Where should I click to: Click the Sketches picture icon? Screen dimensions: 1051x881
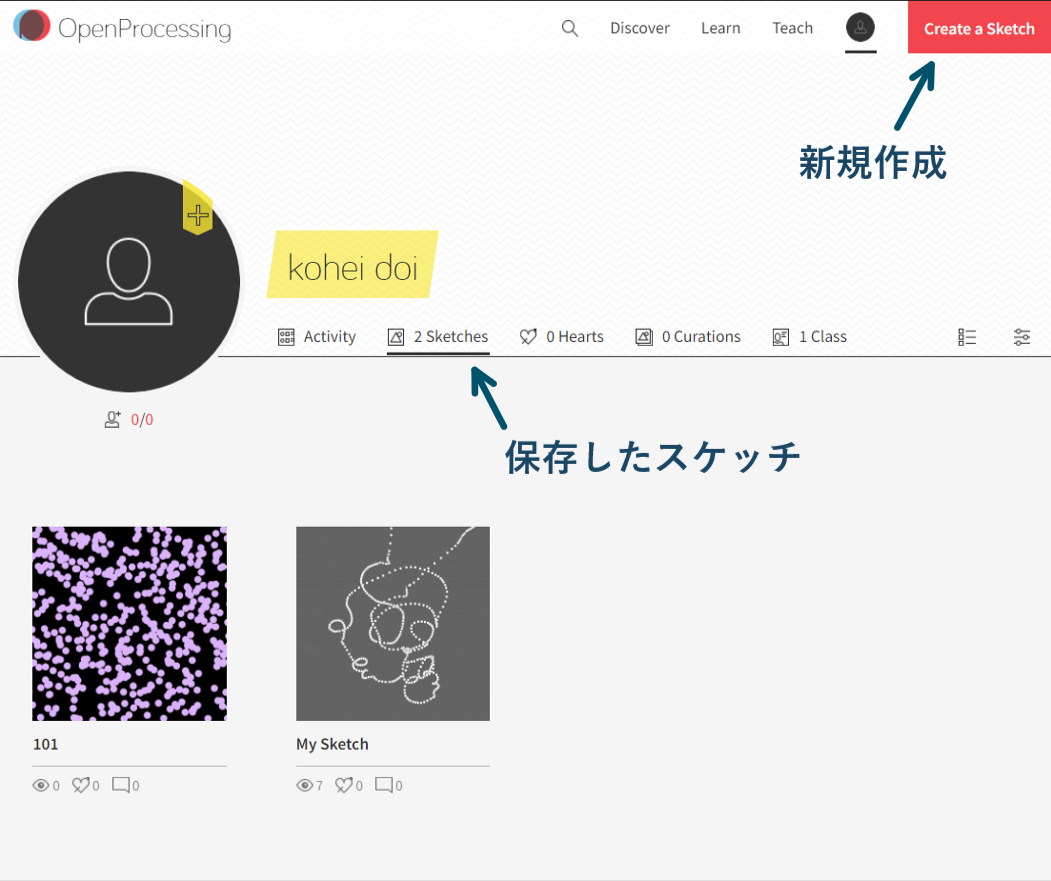(396, 337)
